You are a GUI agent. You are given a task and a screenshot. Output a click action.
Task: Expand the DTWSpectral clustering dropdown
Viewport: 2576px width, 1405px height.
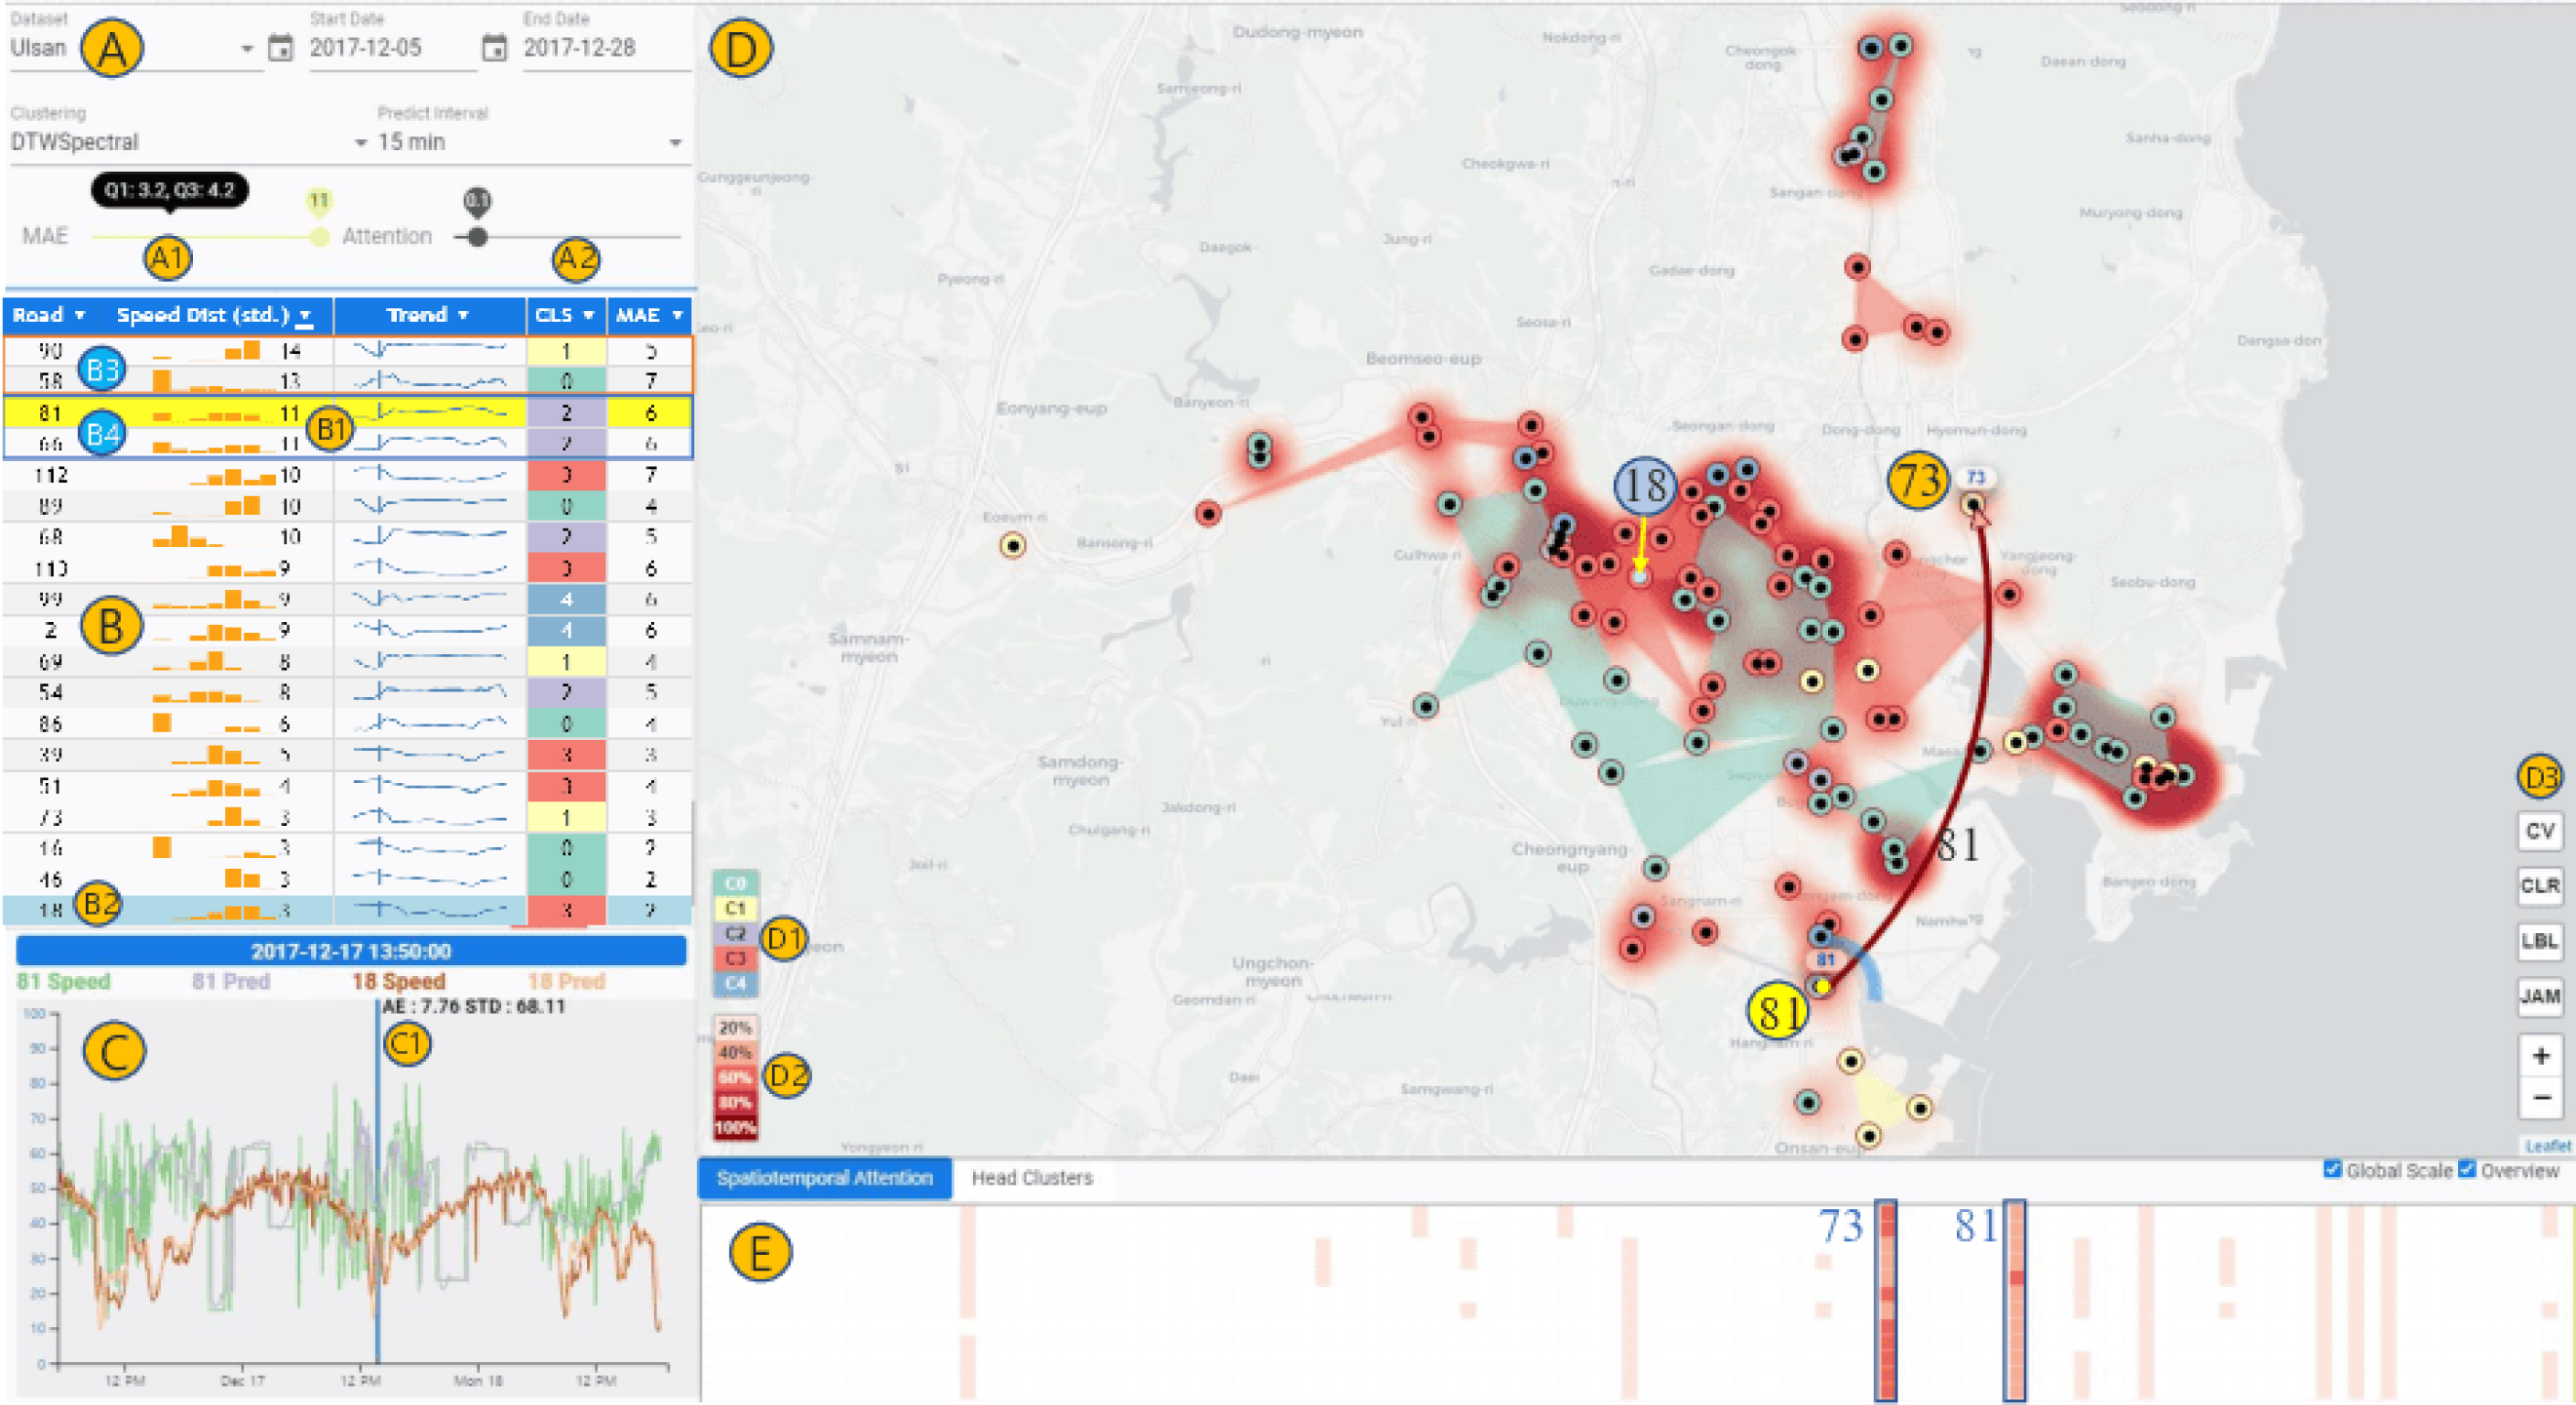(361, 143)
